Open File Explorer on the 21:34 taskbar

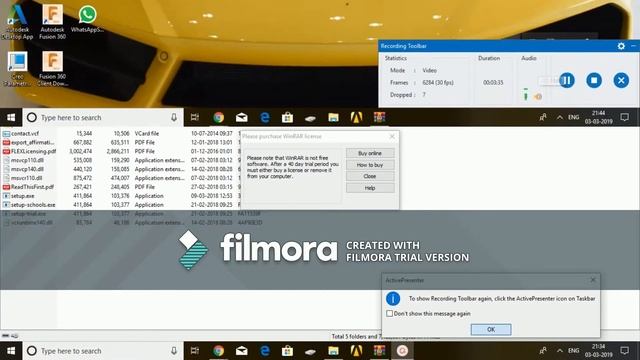tap(333, 351)
